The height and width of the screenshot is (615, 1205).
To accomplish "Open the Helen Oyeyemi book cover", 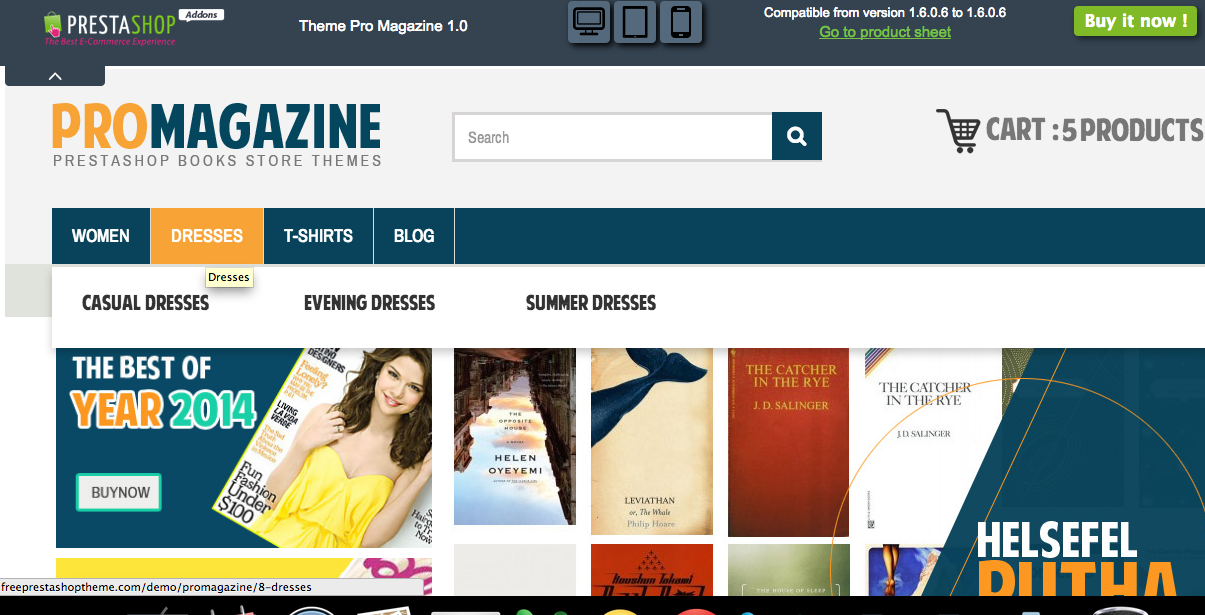I will [515, 436].
